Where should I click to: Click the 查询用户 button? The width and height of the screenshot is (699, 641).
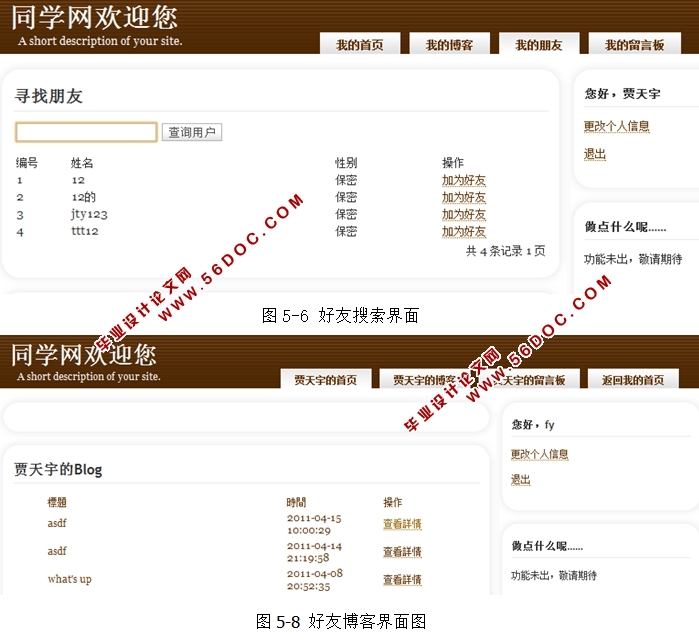tap(192, 132)
